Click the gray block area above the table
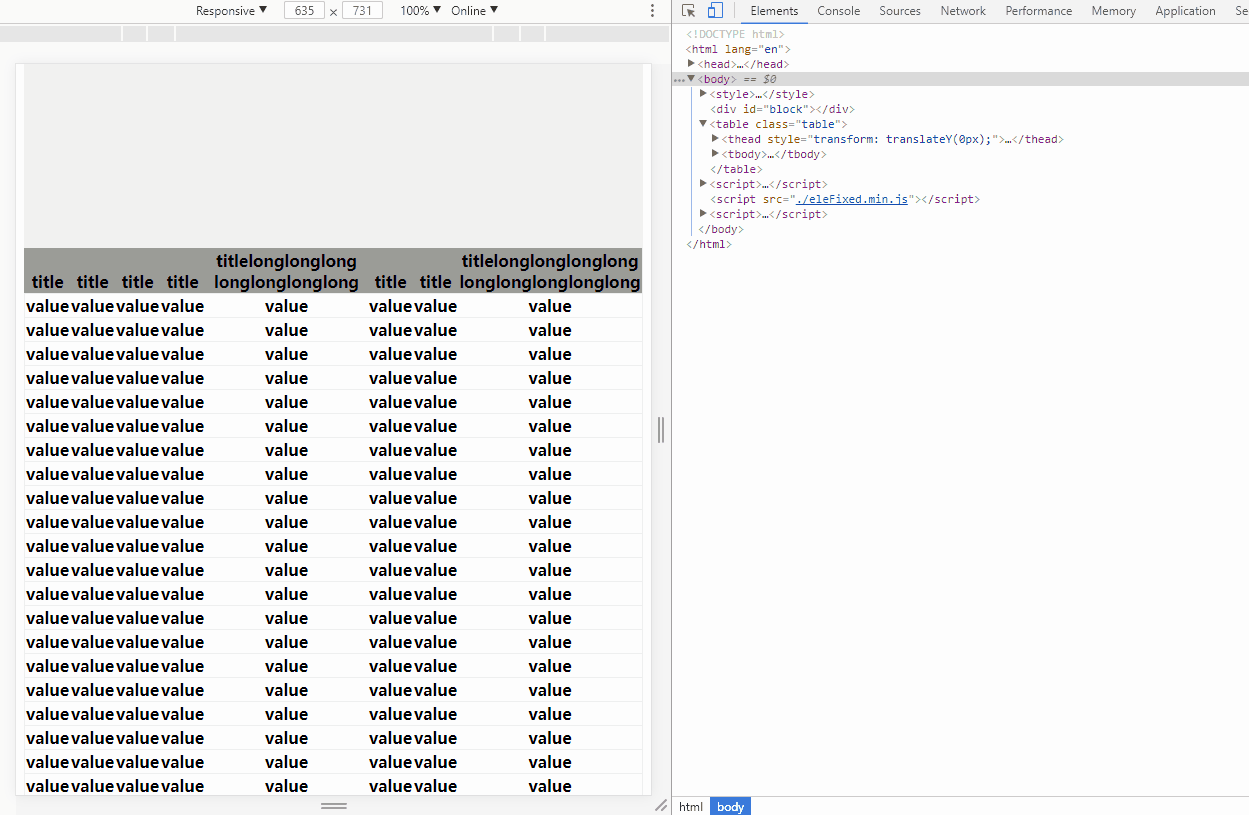The image size is (1249, 815). point(333,156)
